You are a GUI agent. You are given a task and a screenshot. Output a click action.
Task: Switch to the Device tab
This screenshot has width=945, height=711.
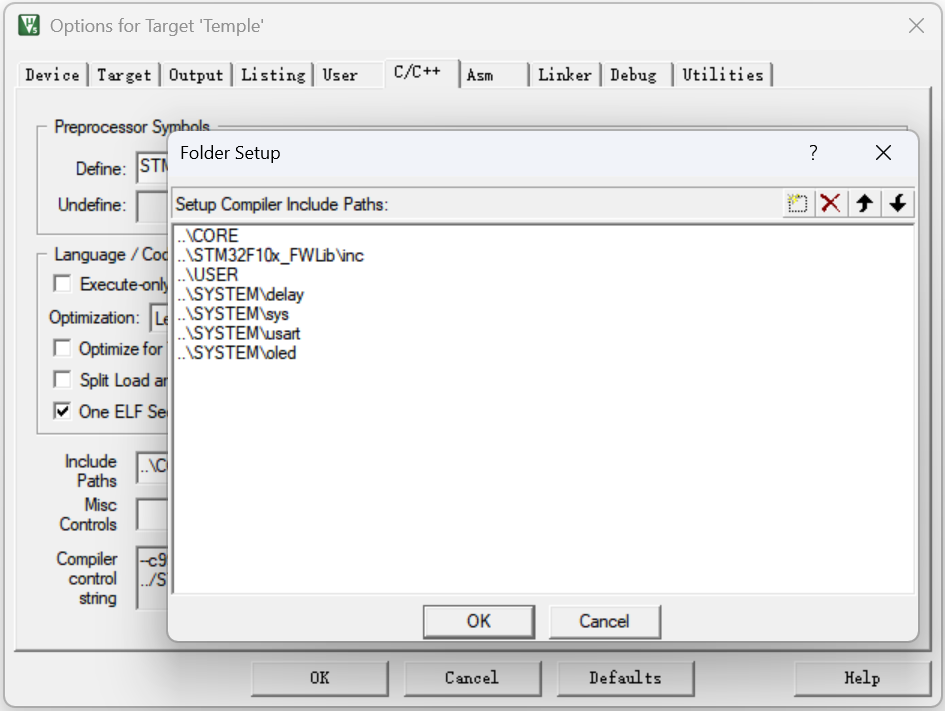pyautogui.click(x=52, y=75)
